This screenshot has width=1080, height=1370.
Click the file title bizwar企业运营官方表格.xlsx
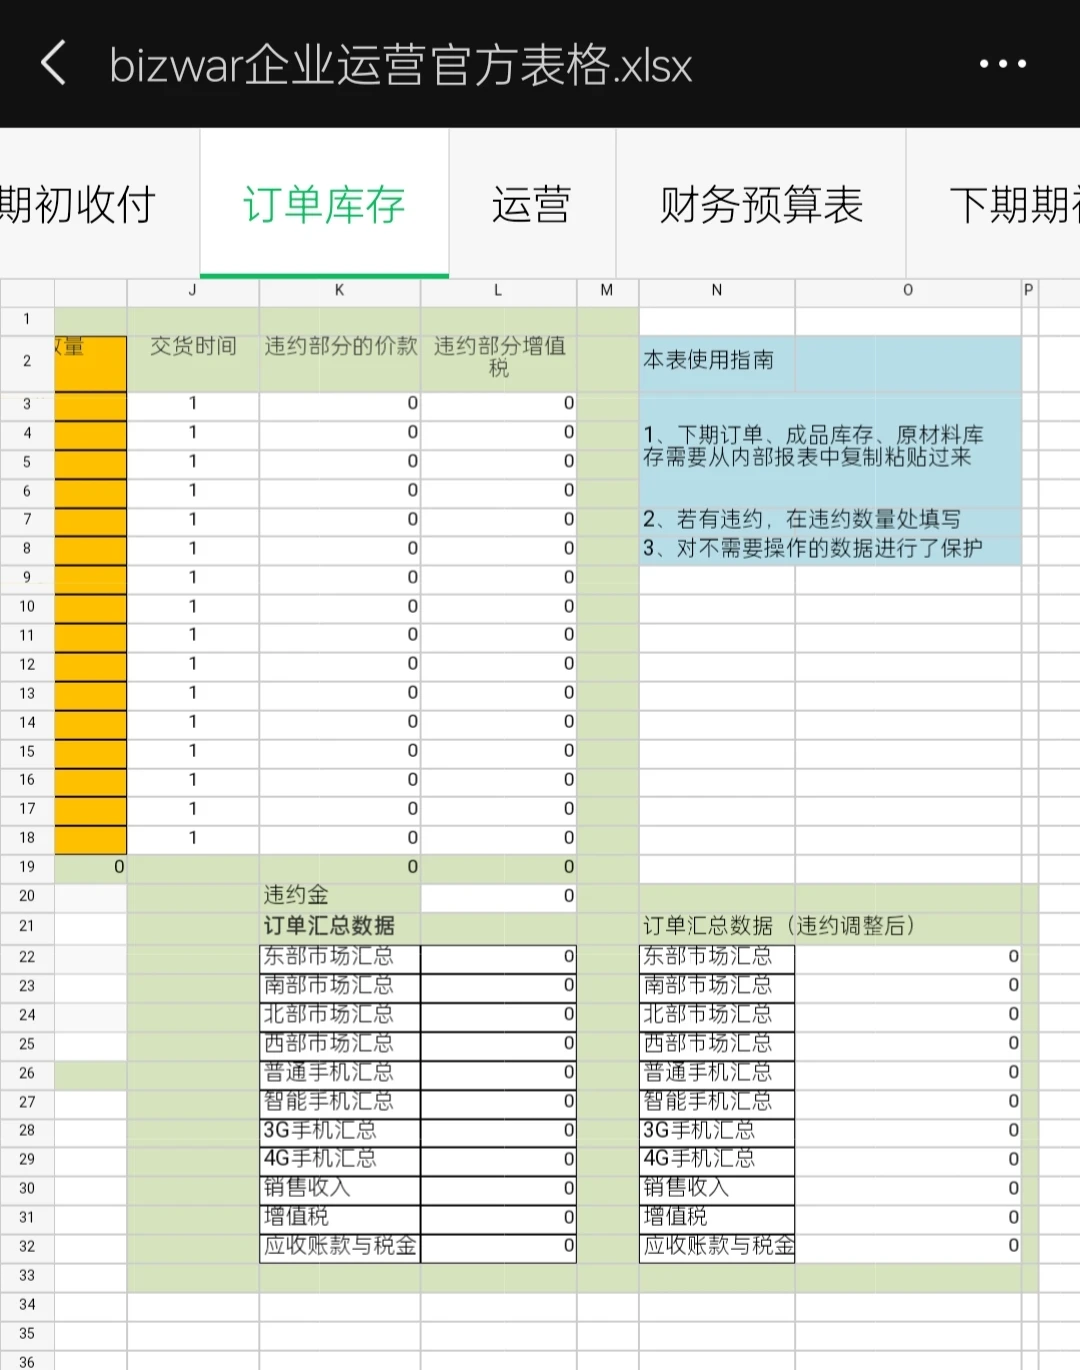400,65
